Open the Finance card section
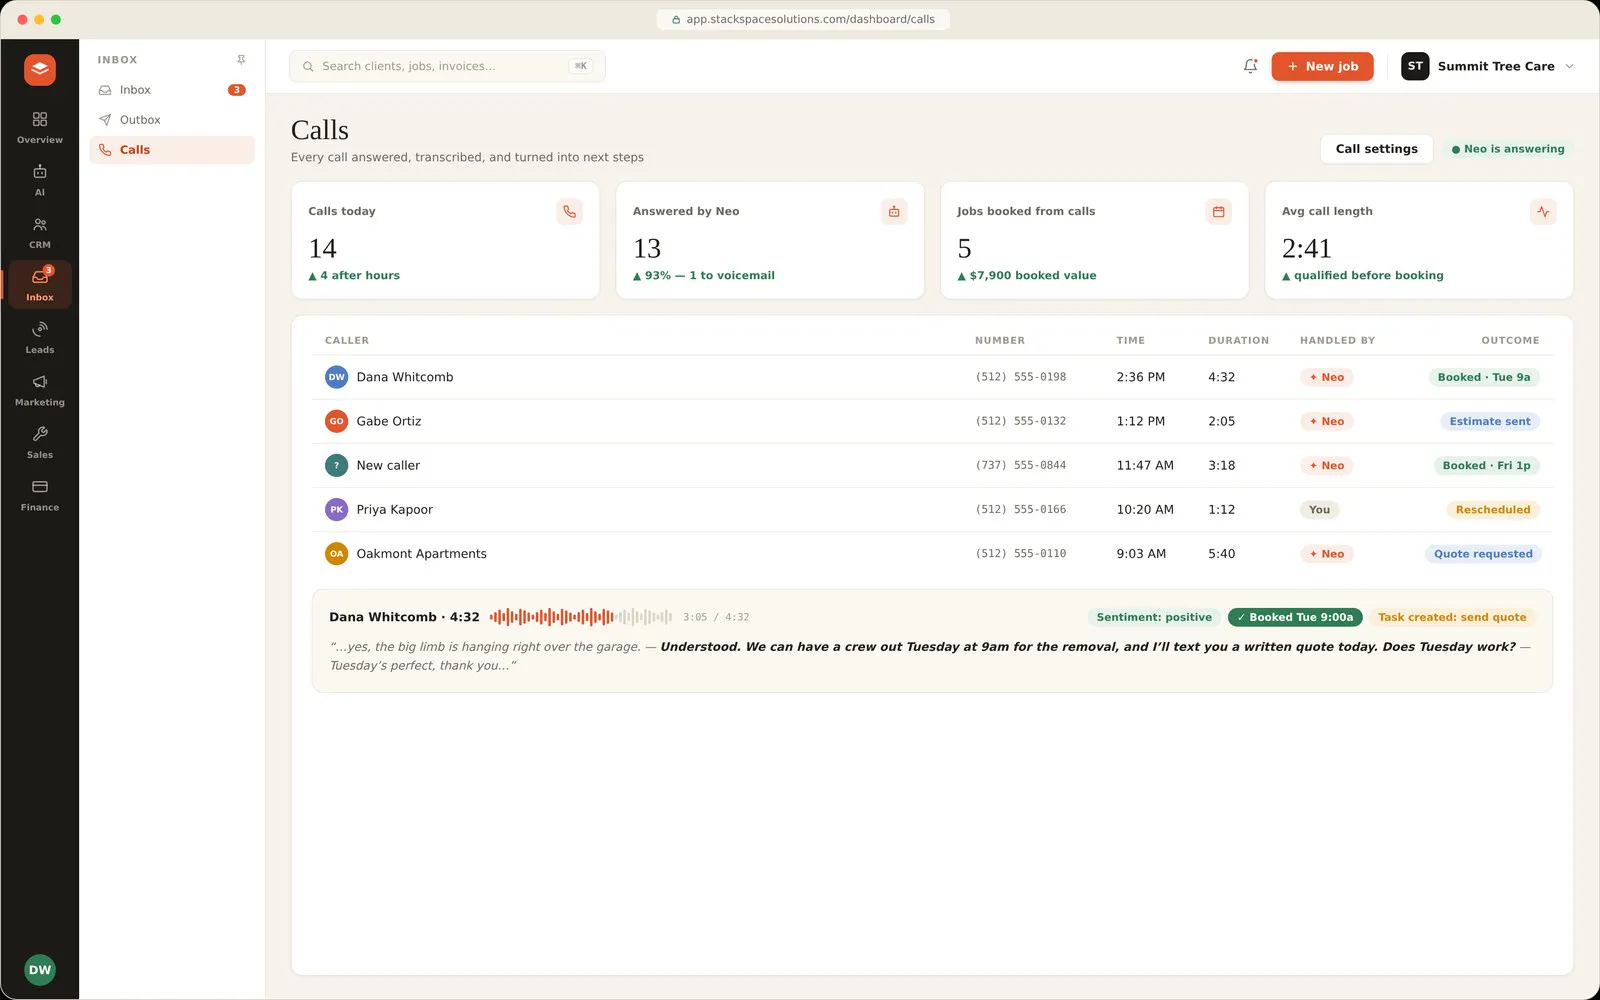 point(40,495)
